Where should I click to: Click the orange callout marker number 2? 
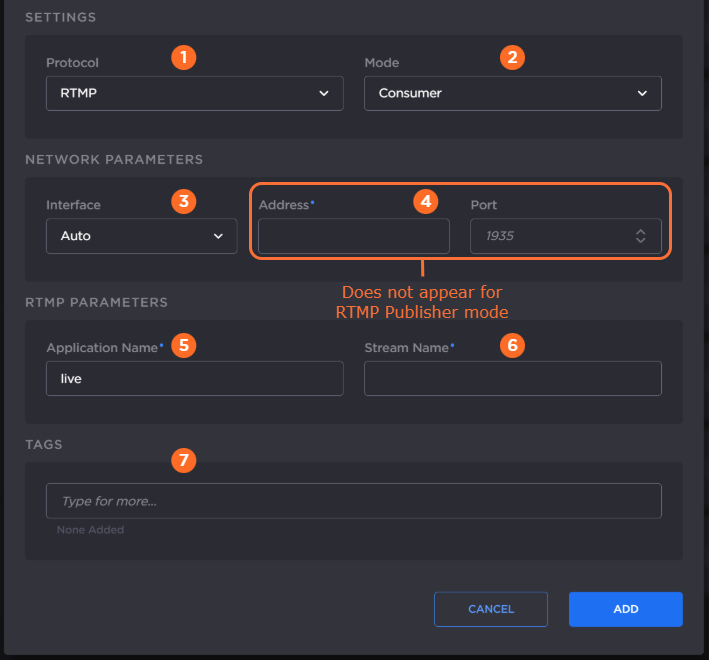pyautogui.click(x=512, y=57)
